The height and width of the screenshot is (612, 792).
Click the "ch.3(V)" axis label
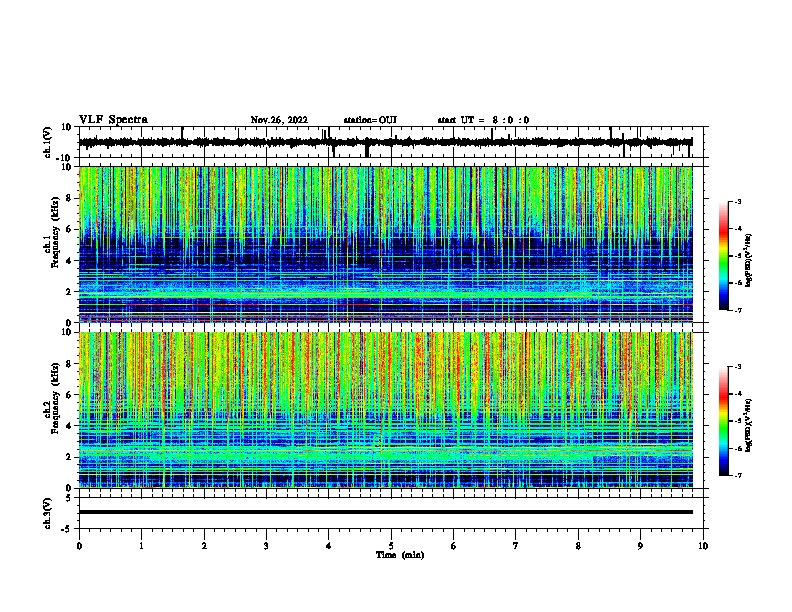coord(48,513)
